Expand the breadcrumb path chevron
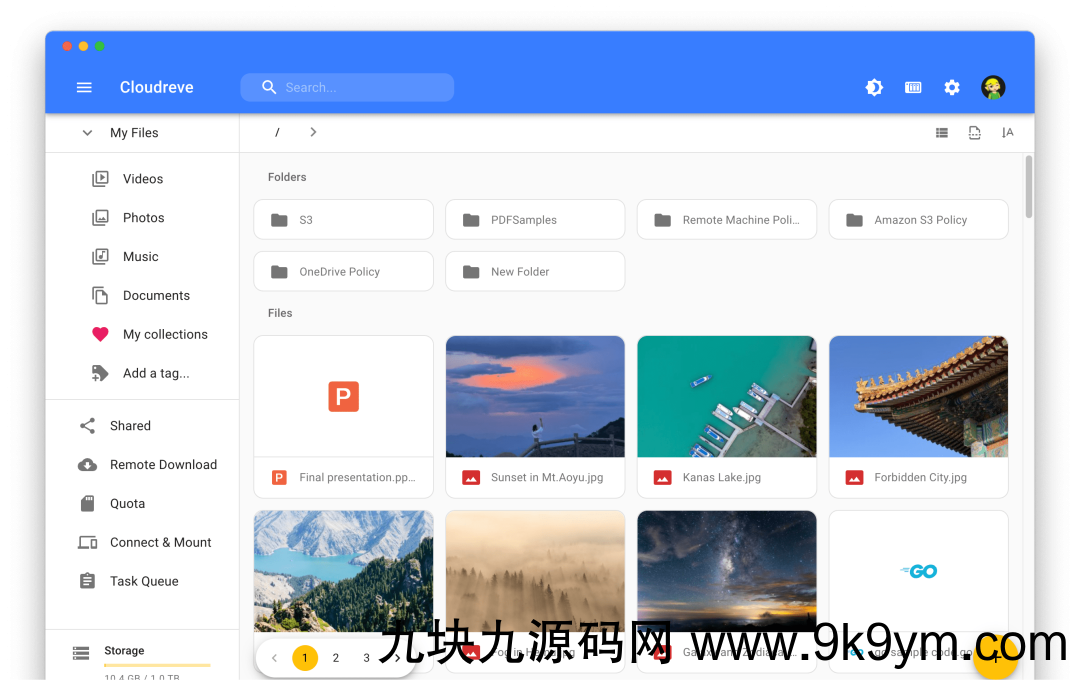The image size is (1080, 680). (313, 133)
